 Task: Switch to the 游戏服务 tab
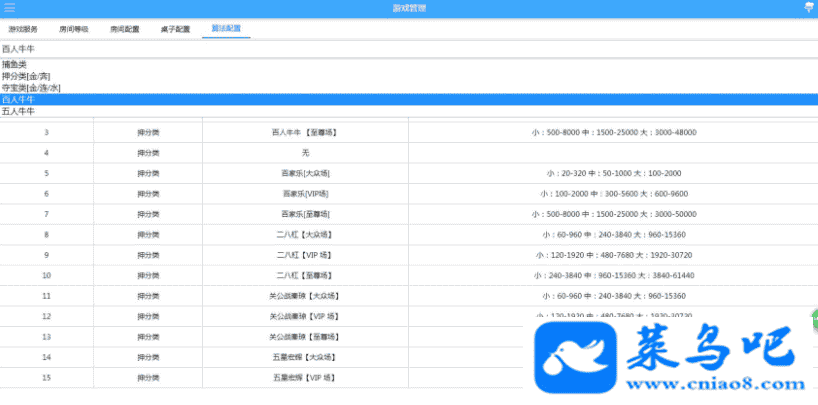23,29
